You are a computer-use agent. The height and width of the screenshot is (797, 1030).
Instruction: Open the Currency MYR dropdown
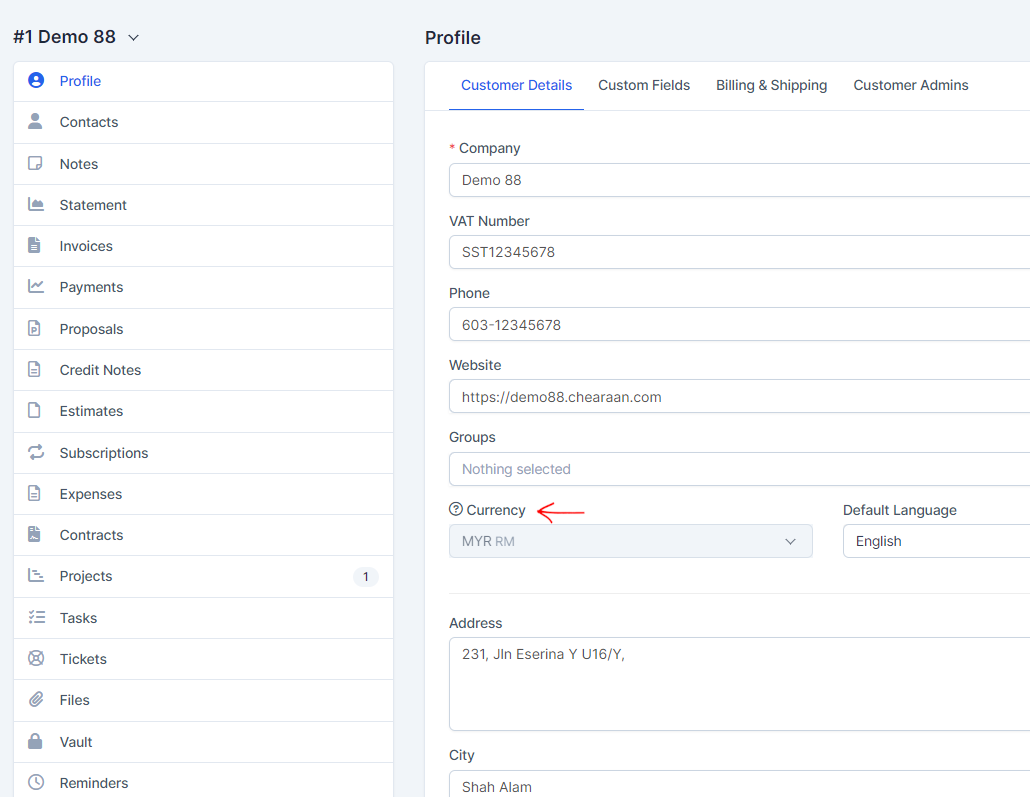point(630,541)
